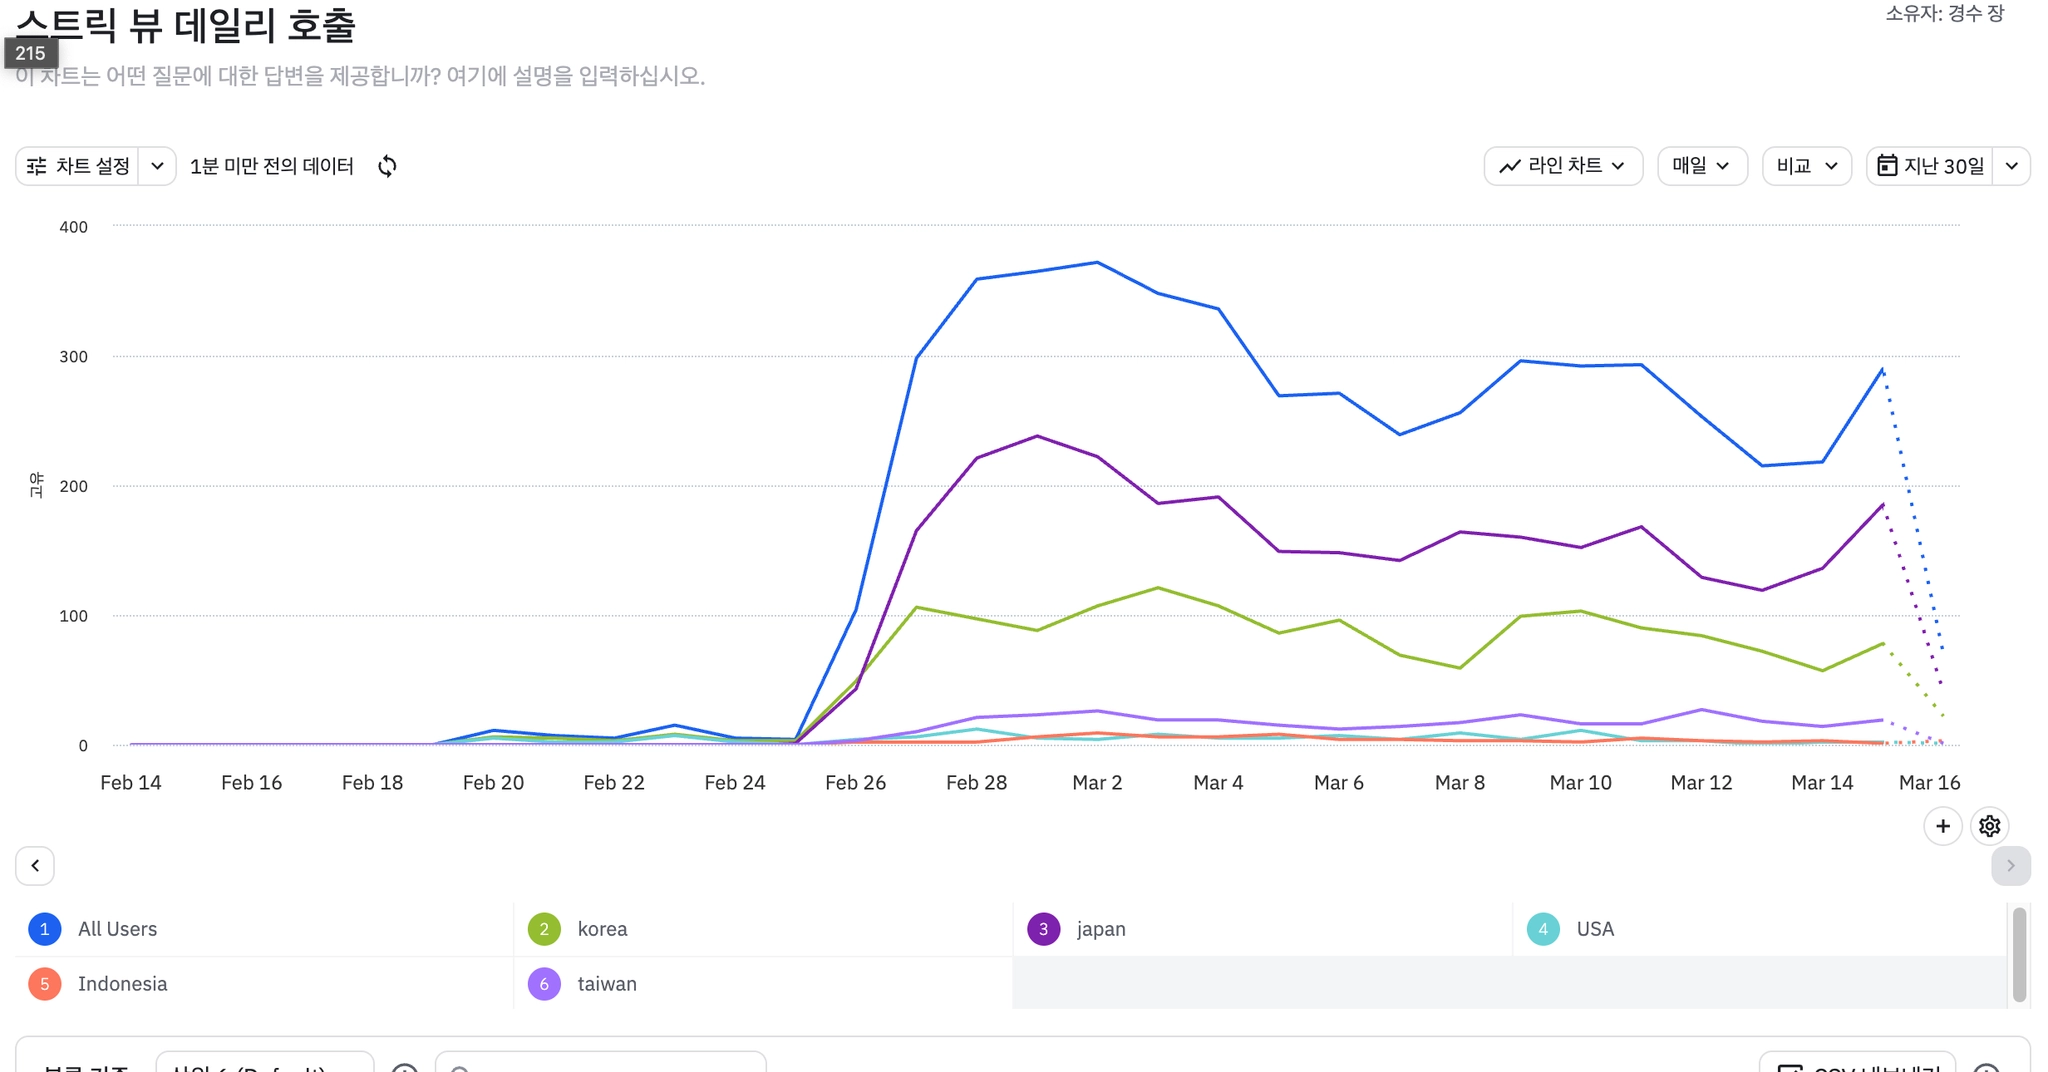
Task: Open the 비교 comparison dropdown
Action: click(1806, 166)
